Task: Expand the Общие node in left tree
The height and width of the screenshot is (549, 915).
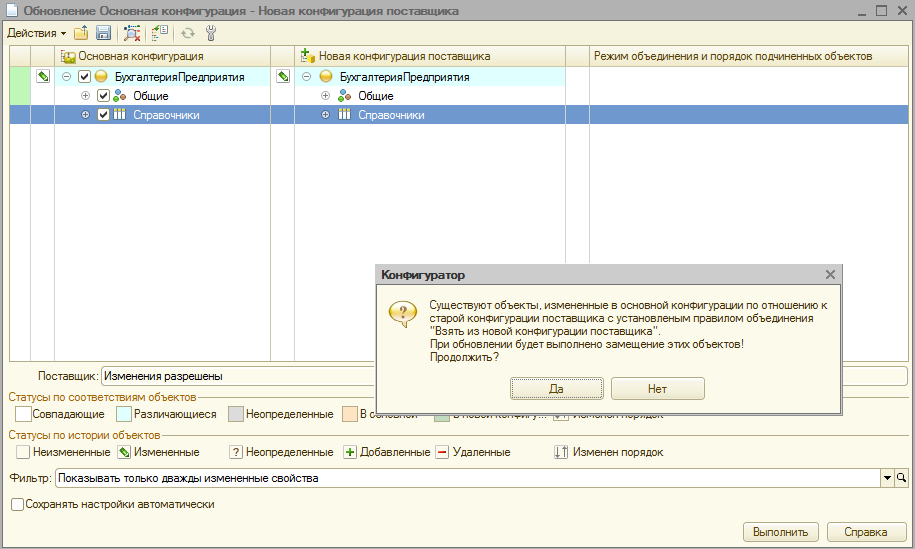Action: [85, 96]
